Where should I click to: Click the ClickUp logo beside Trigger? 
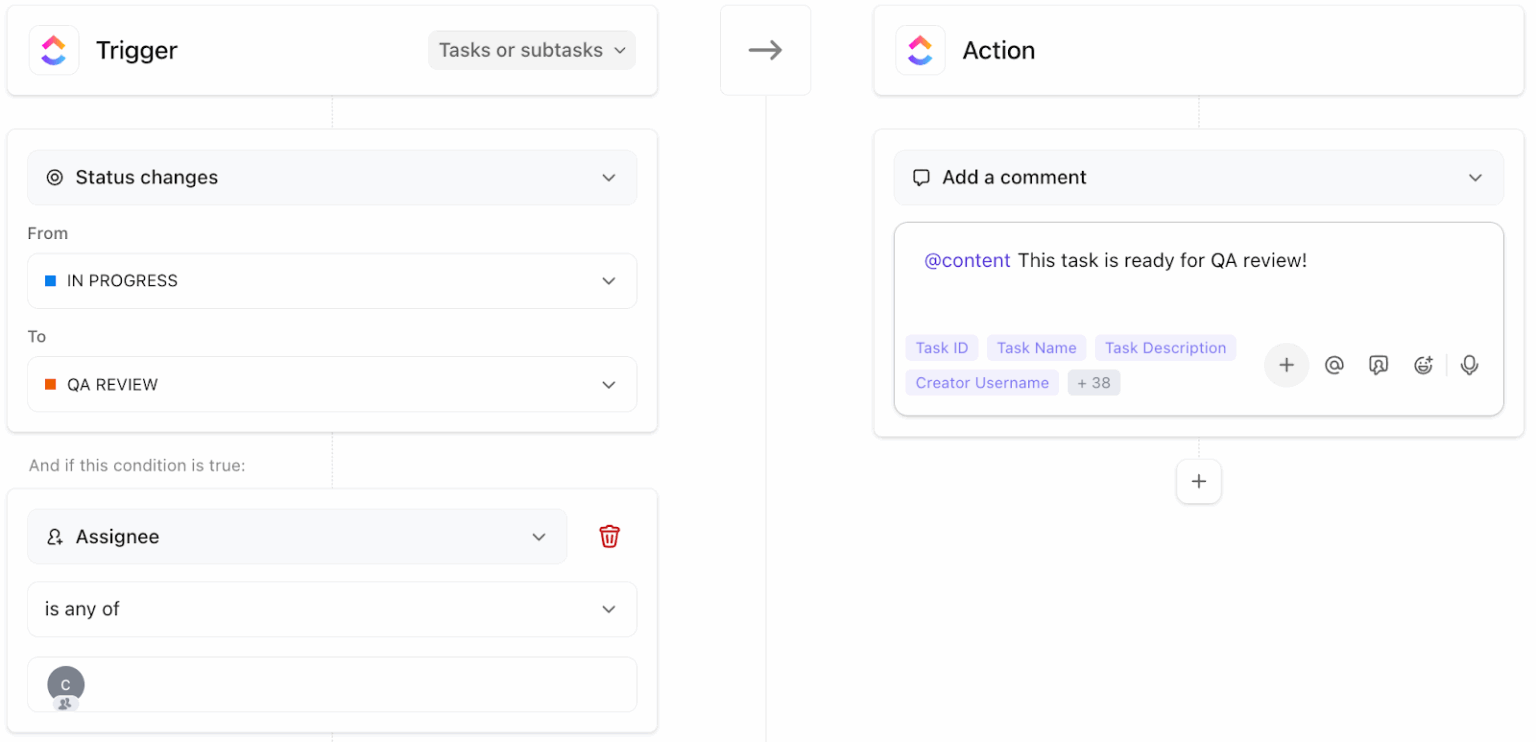(x=54, y=50)
